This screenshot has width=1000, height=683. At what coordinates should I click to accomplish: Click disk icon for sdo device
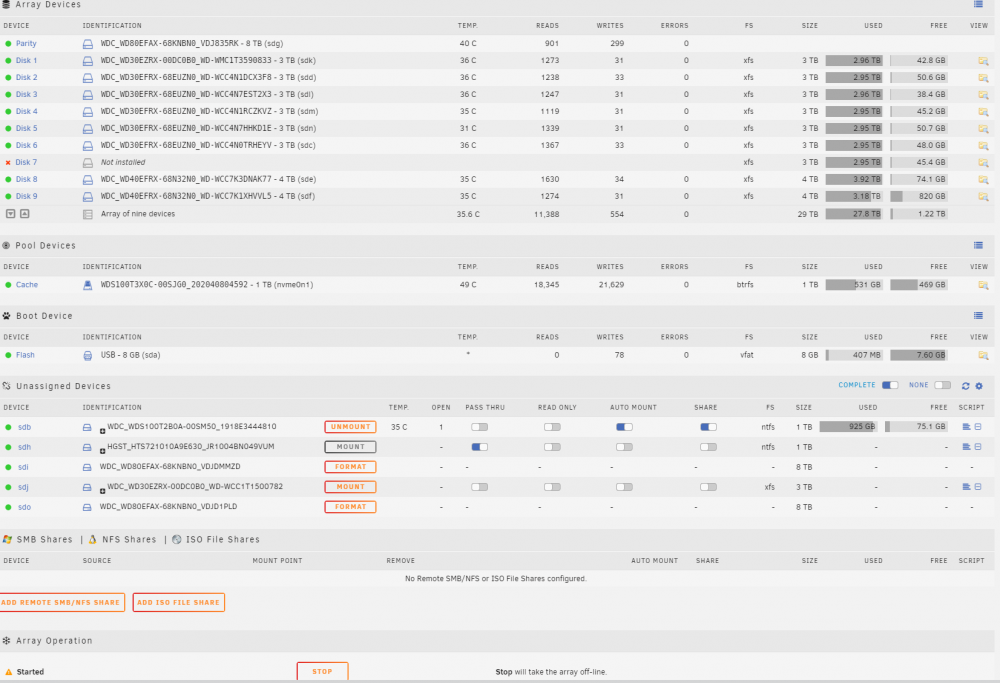click(87, 508)
